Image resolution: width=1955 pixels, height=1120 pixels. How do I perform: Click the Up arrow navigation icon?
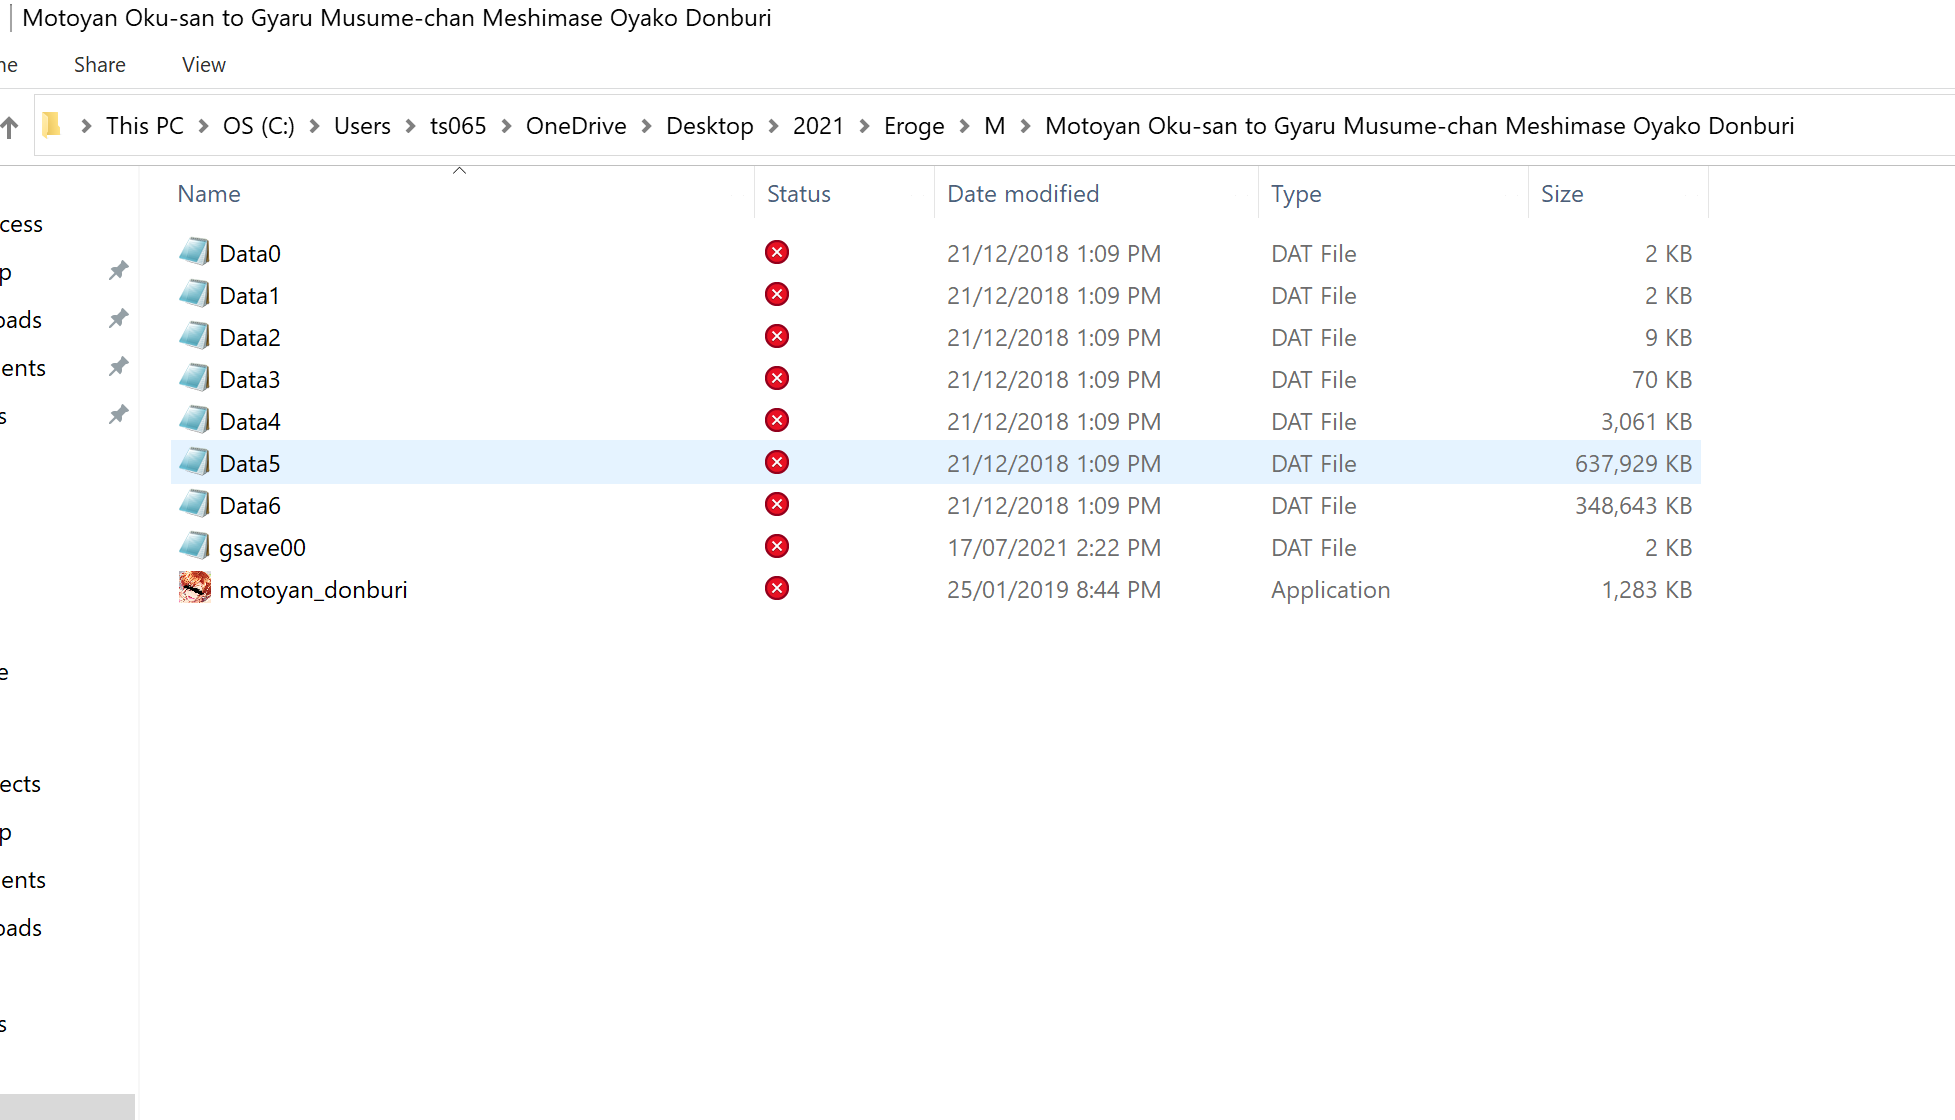pos(10,127)
